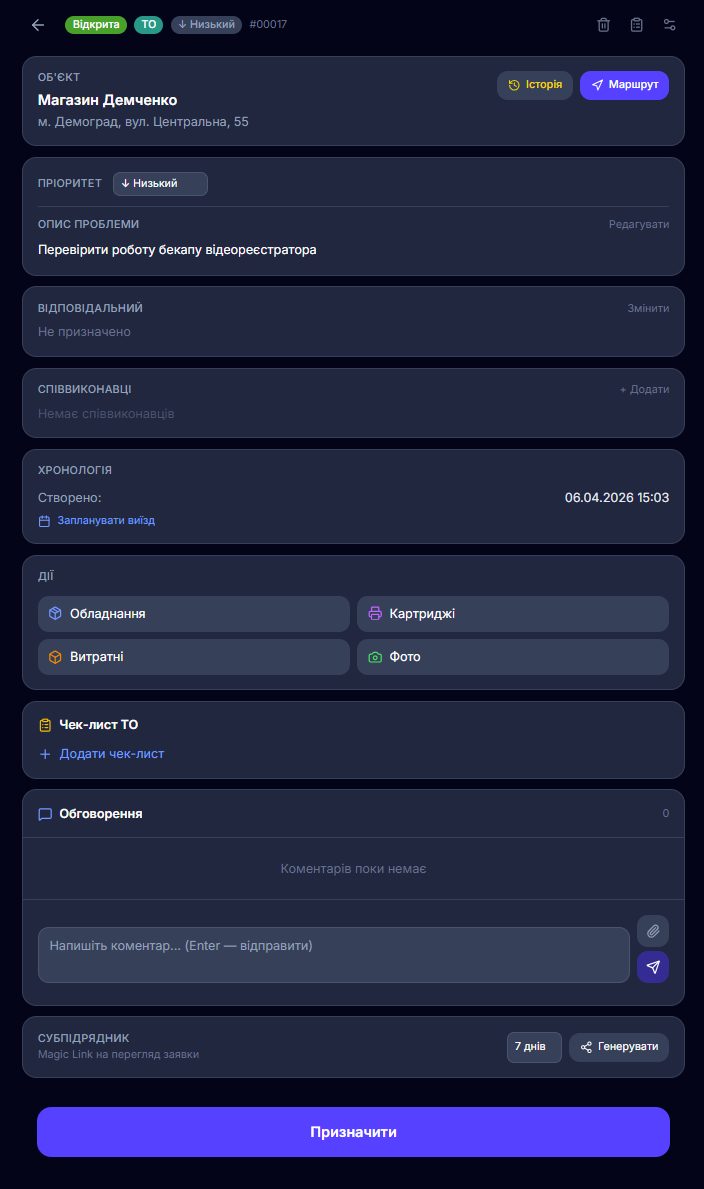Open the Історія history button
Image resolution: width=704 pixels, height=1189 pixels.
coord(535,85)
